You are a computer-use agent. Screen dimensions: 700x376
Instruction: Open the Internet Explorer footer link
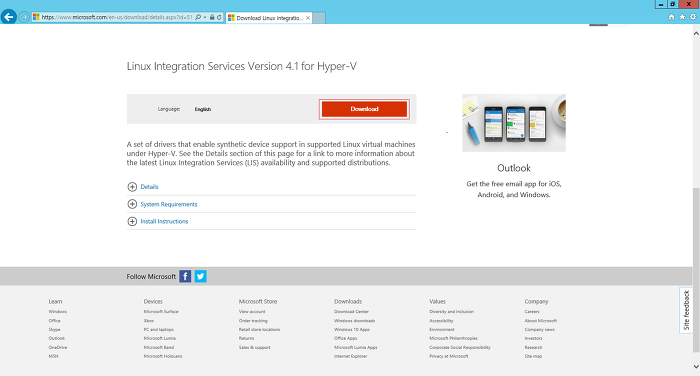(x=350, y=356)
